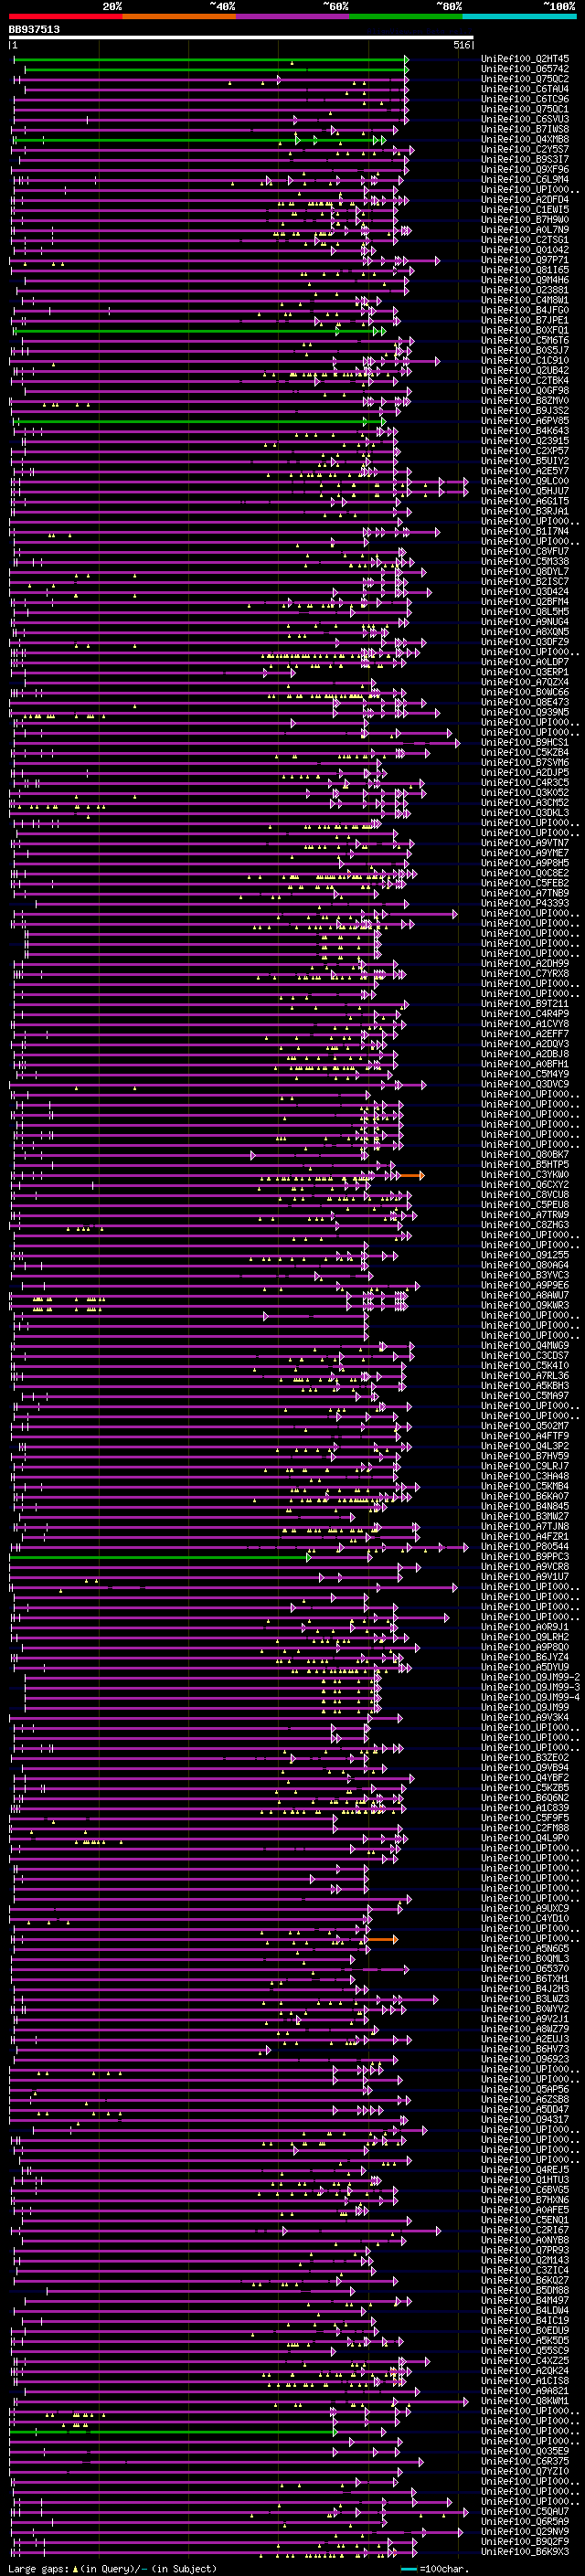The image size is (585, 2576).
Task: Select the UniRef100_Q75QC2 label
Action: pos(525,79)
